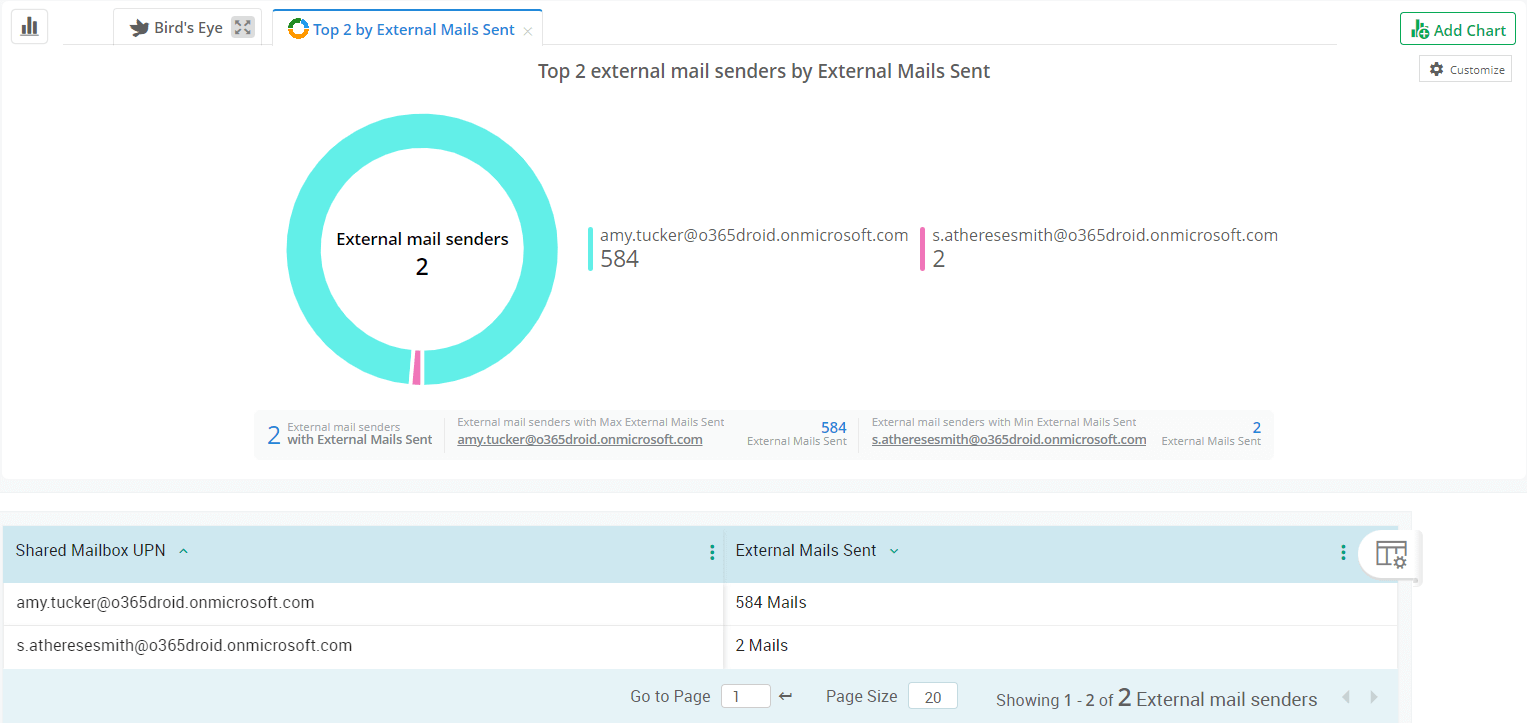Viewport: 1527px width, 723px height.
Task: Switch to the Bird's Eye tab
Action: tap(189, 27)
